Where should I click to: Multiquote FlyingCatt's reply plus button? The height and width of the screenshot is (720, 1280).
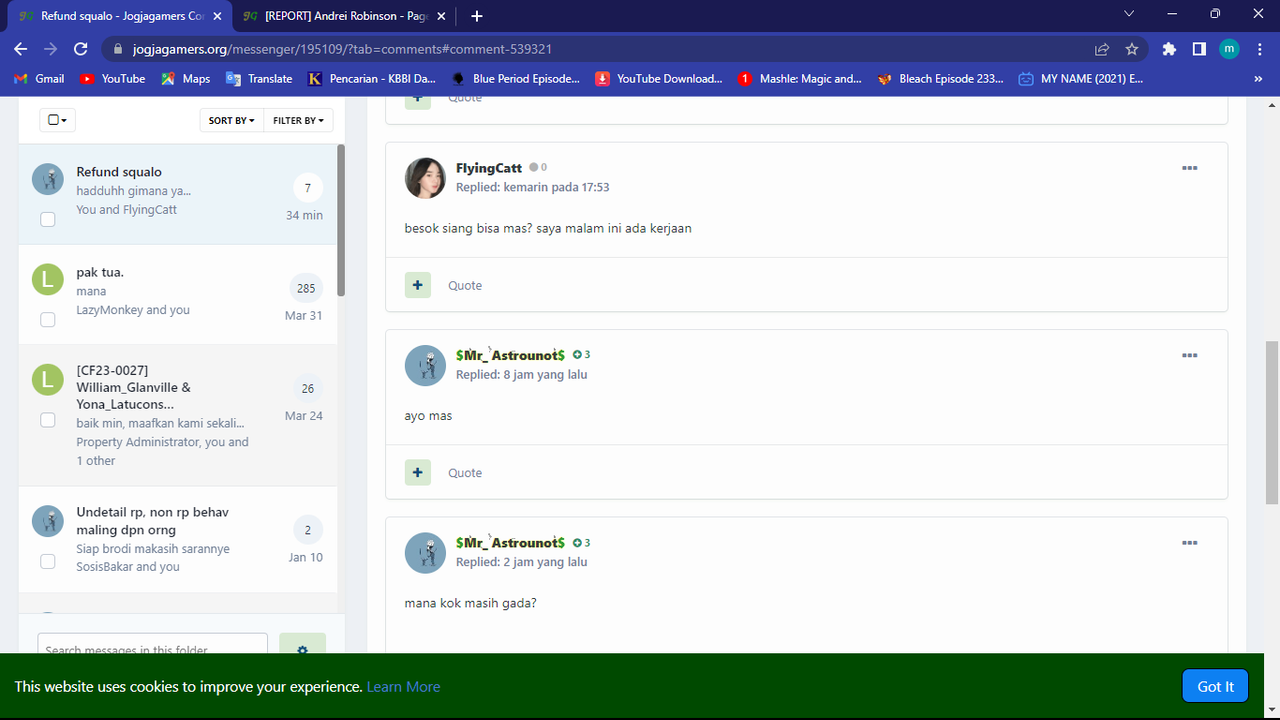click(x=418, y=285)
